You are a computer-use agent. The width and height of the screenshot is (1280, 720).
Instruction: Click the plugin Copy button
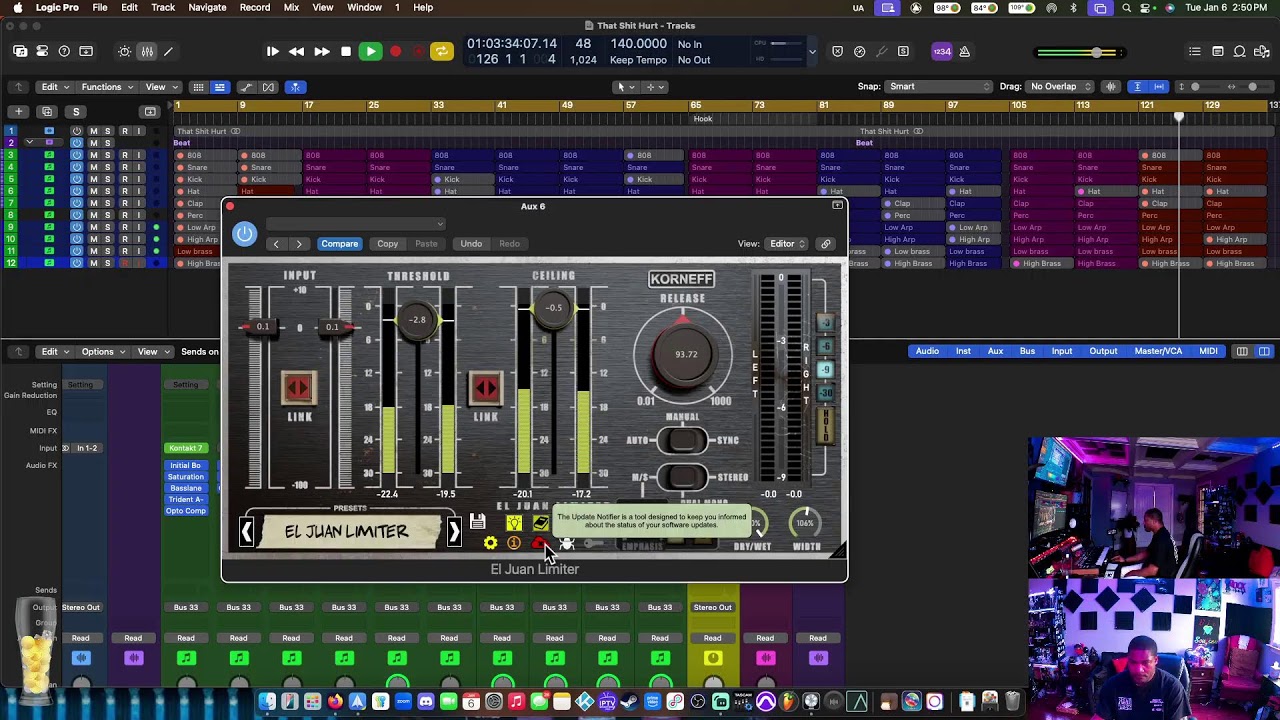387,244
